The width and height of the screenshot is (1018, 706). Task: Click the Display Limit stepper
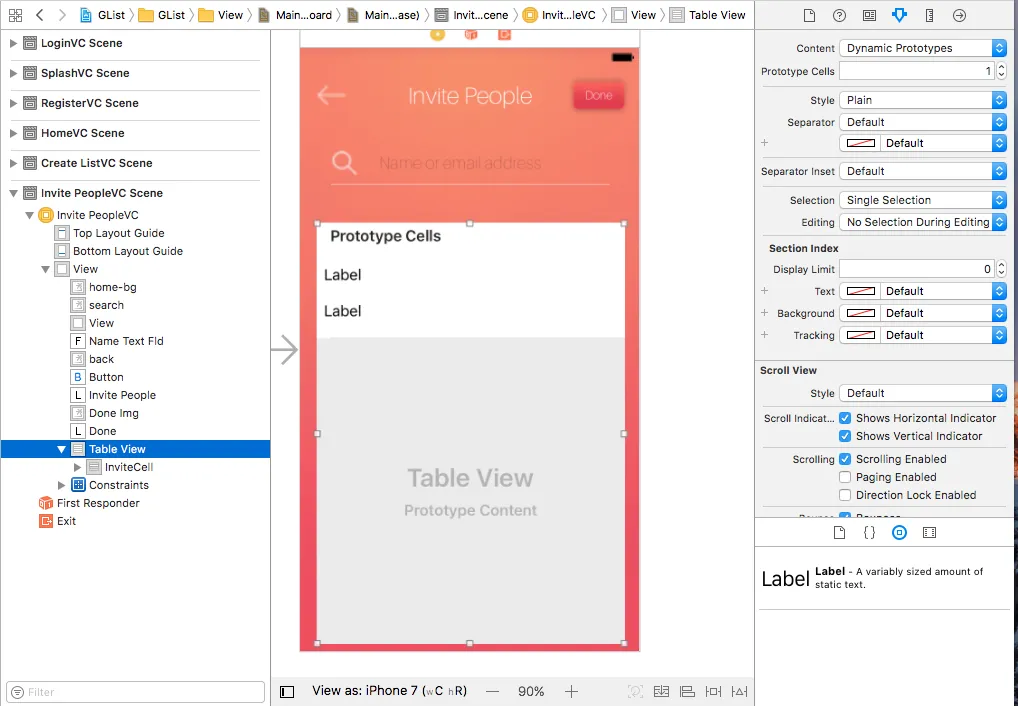click(x=1001, y=269)
